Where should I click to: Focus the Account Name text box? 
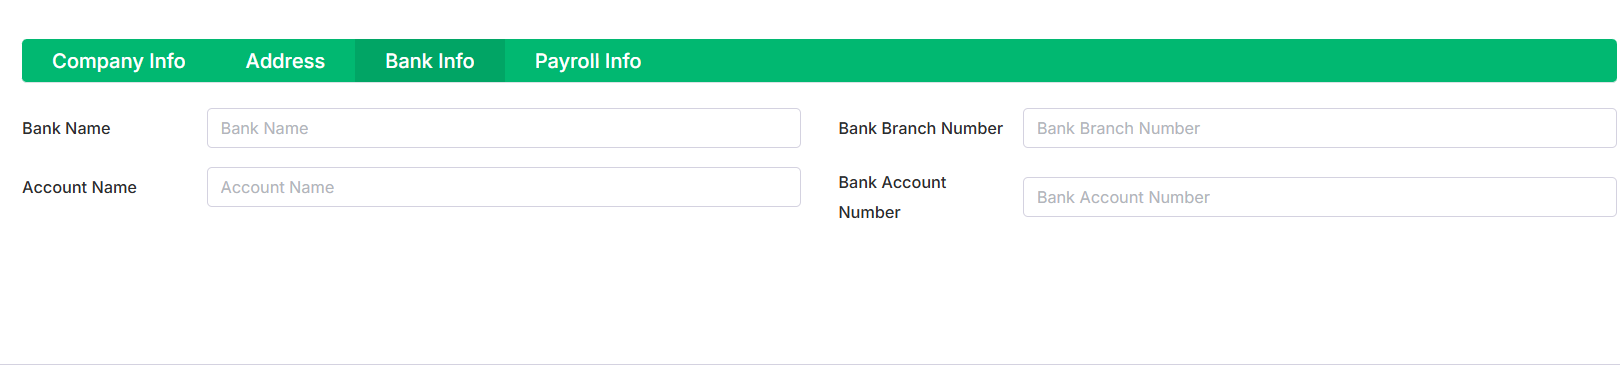504,187
